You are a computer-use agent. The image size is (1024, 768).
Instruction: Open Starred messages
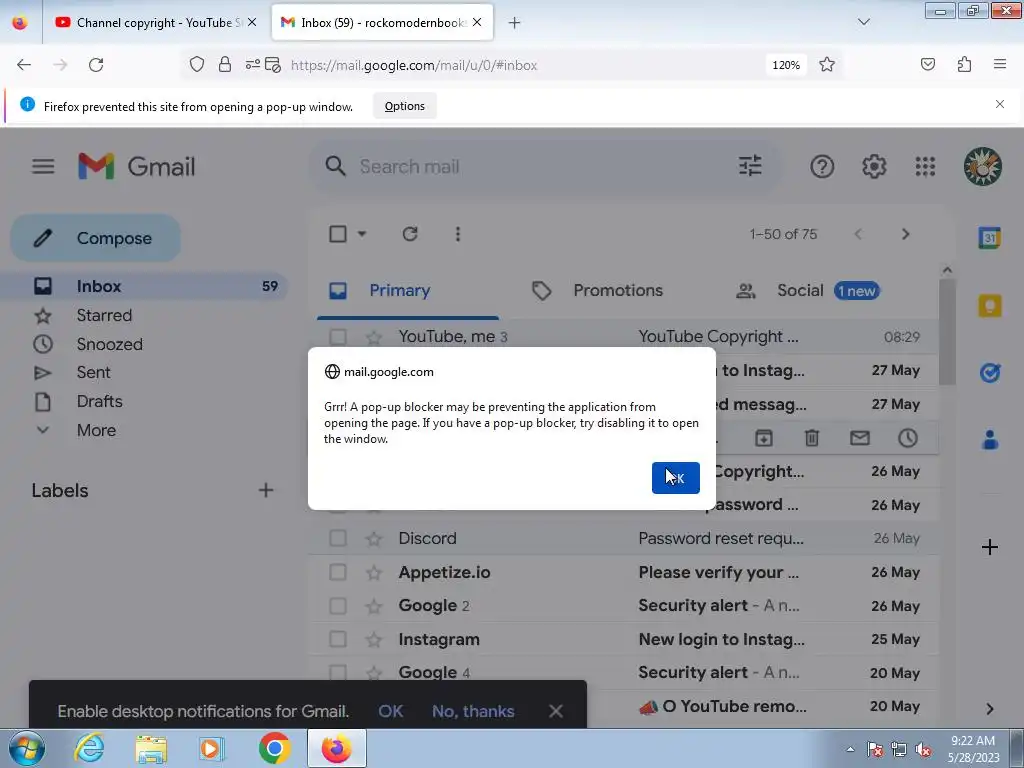click(x=104, y=315)
